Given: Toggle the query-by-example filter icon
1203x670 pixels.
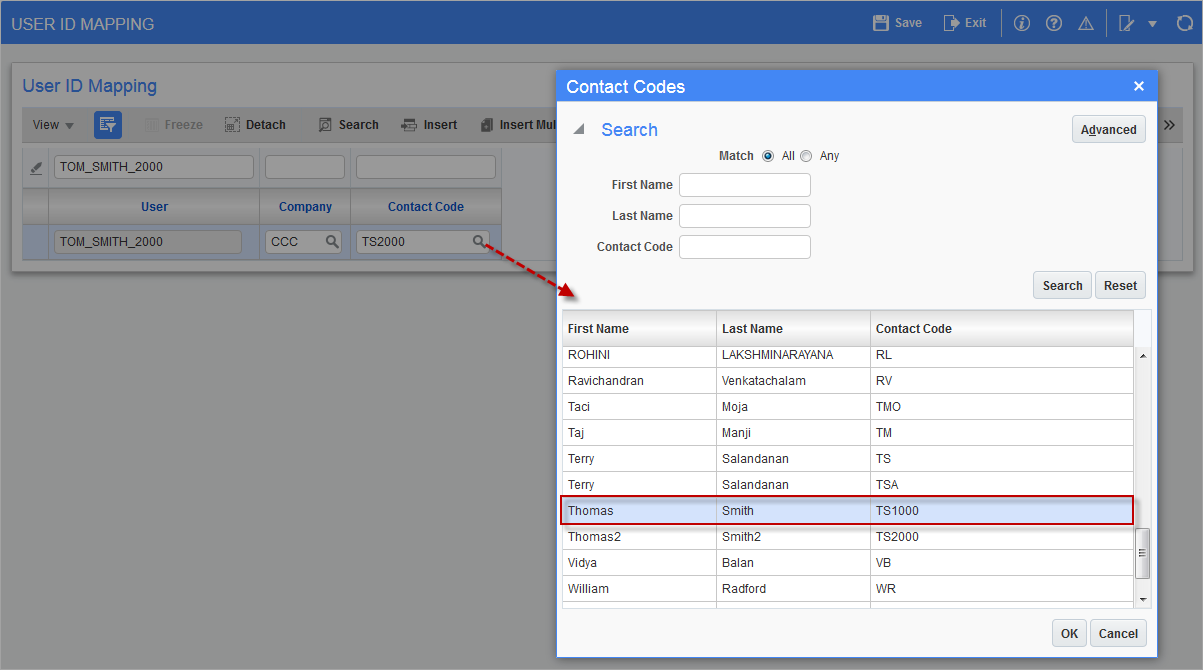Looking at the screenshot, I should click(x=107, y=125).
